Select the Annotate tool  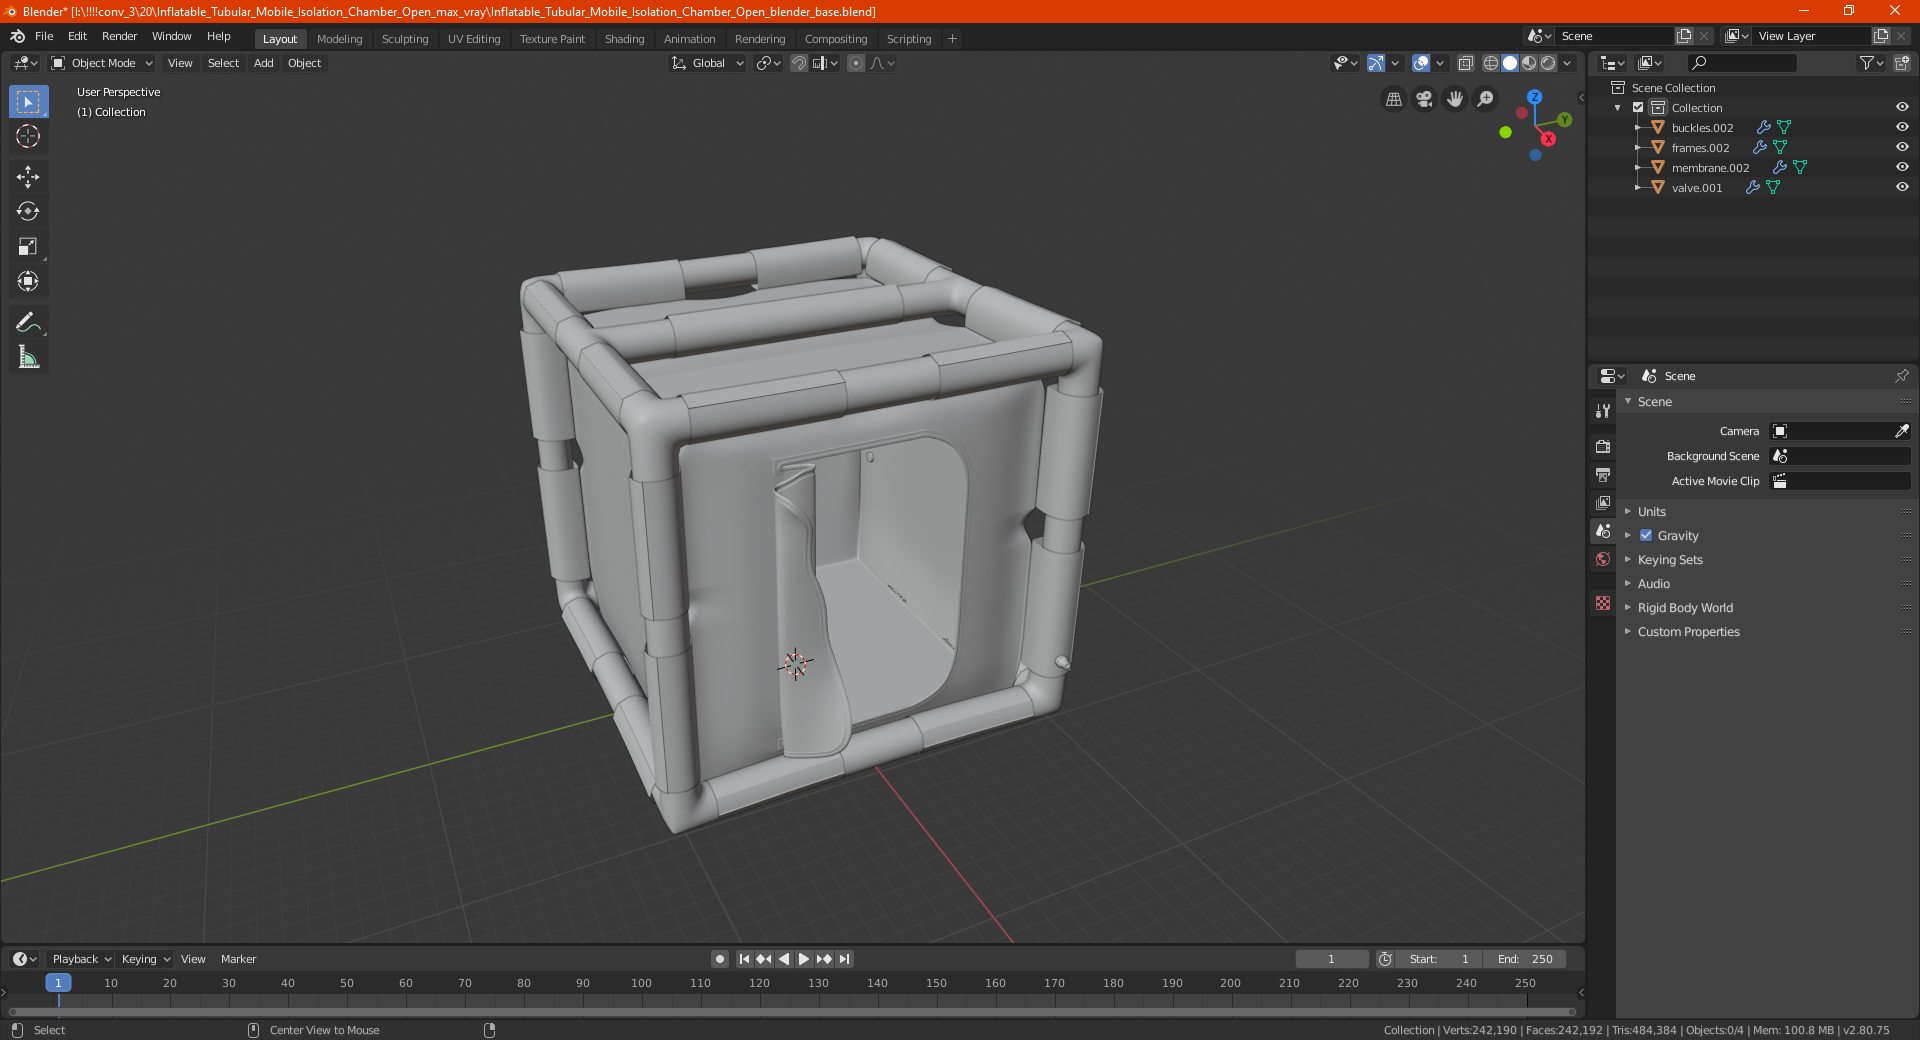pyautogui.click(x=28, y=322)
